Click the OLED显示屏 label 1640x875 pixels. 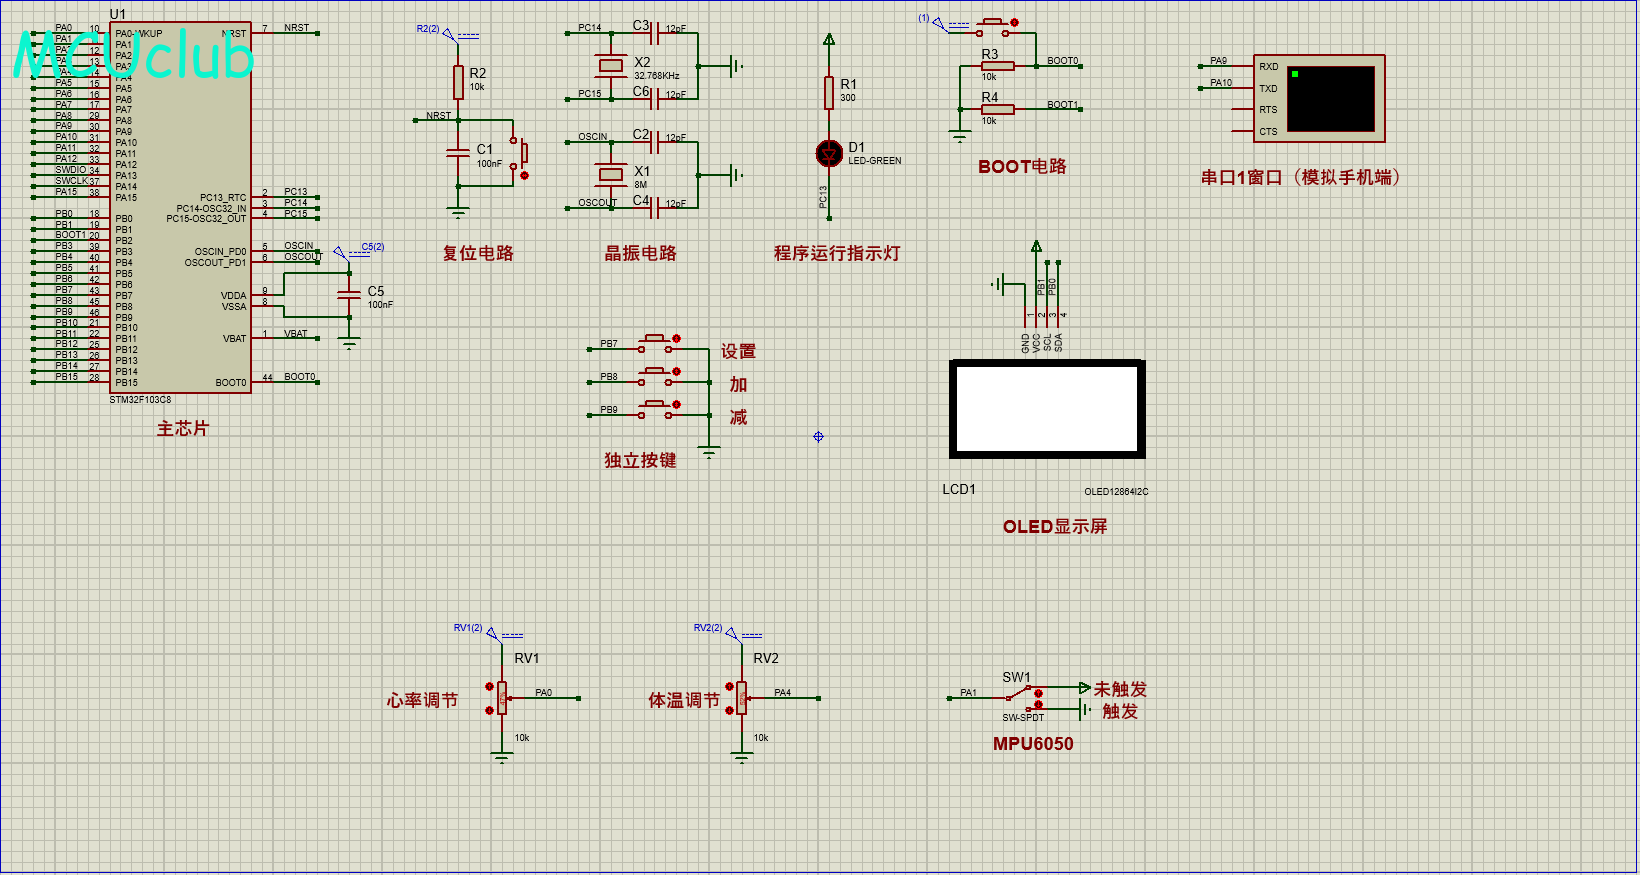click(1055, 526)
